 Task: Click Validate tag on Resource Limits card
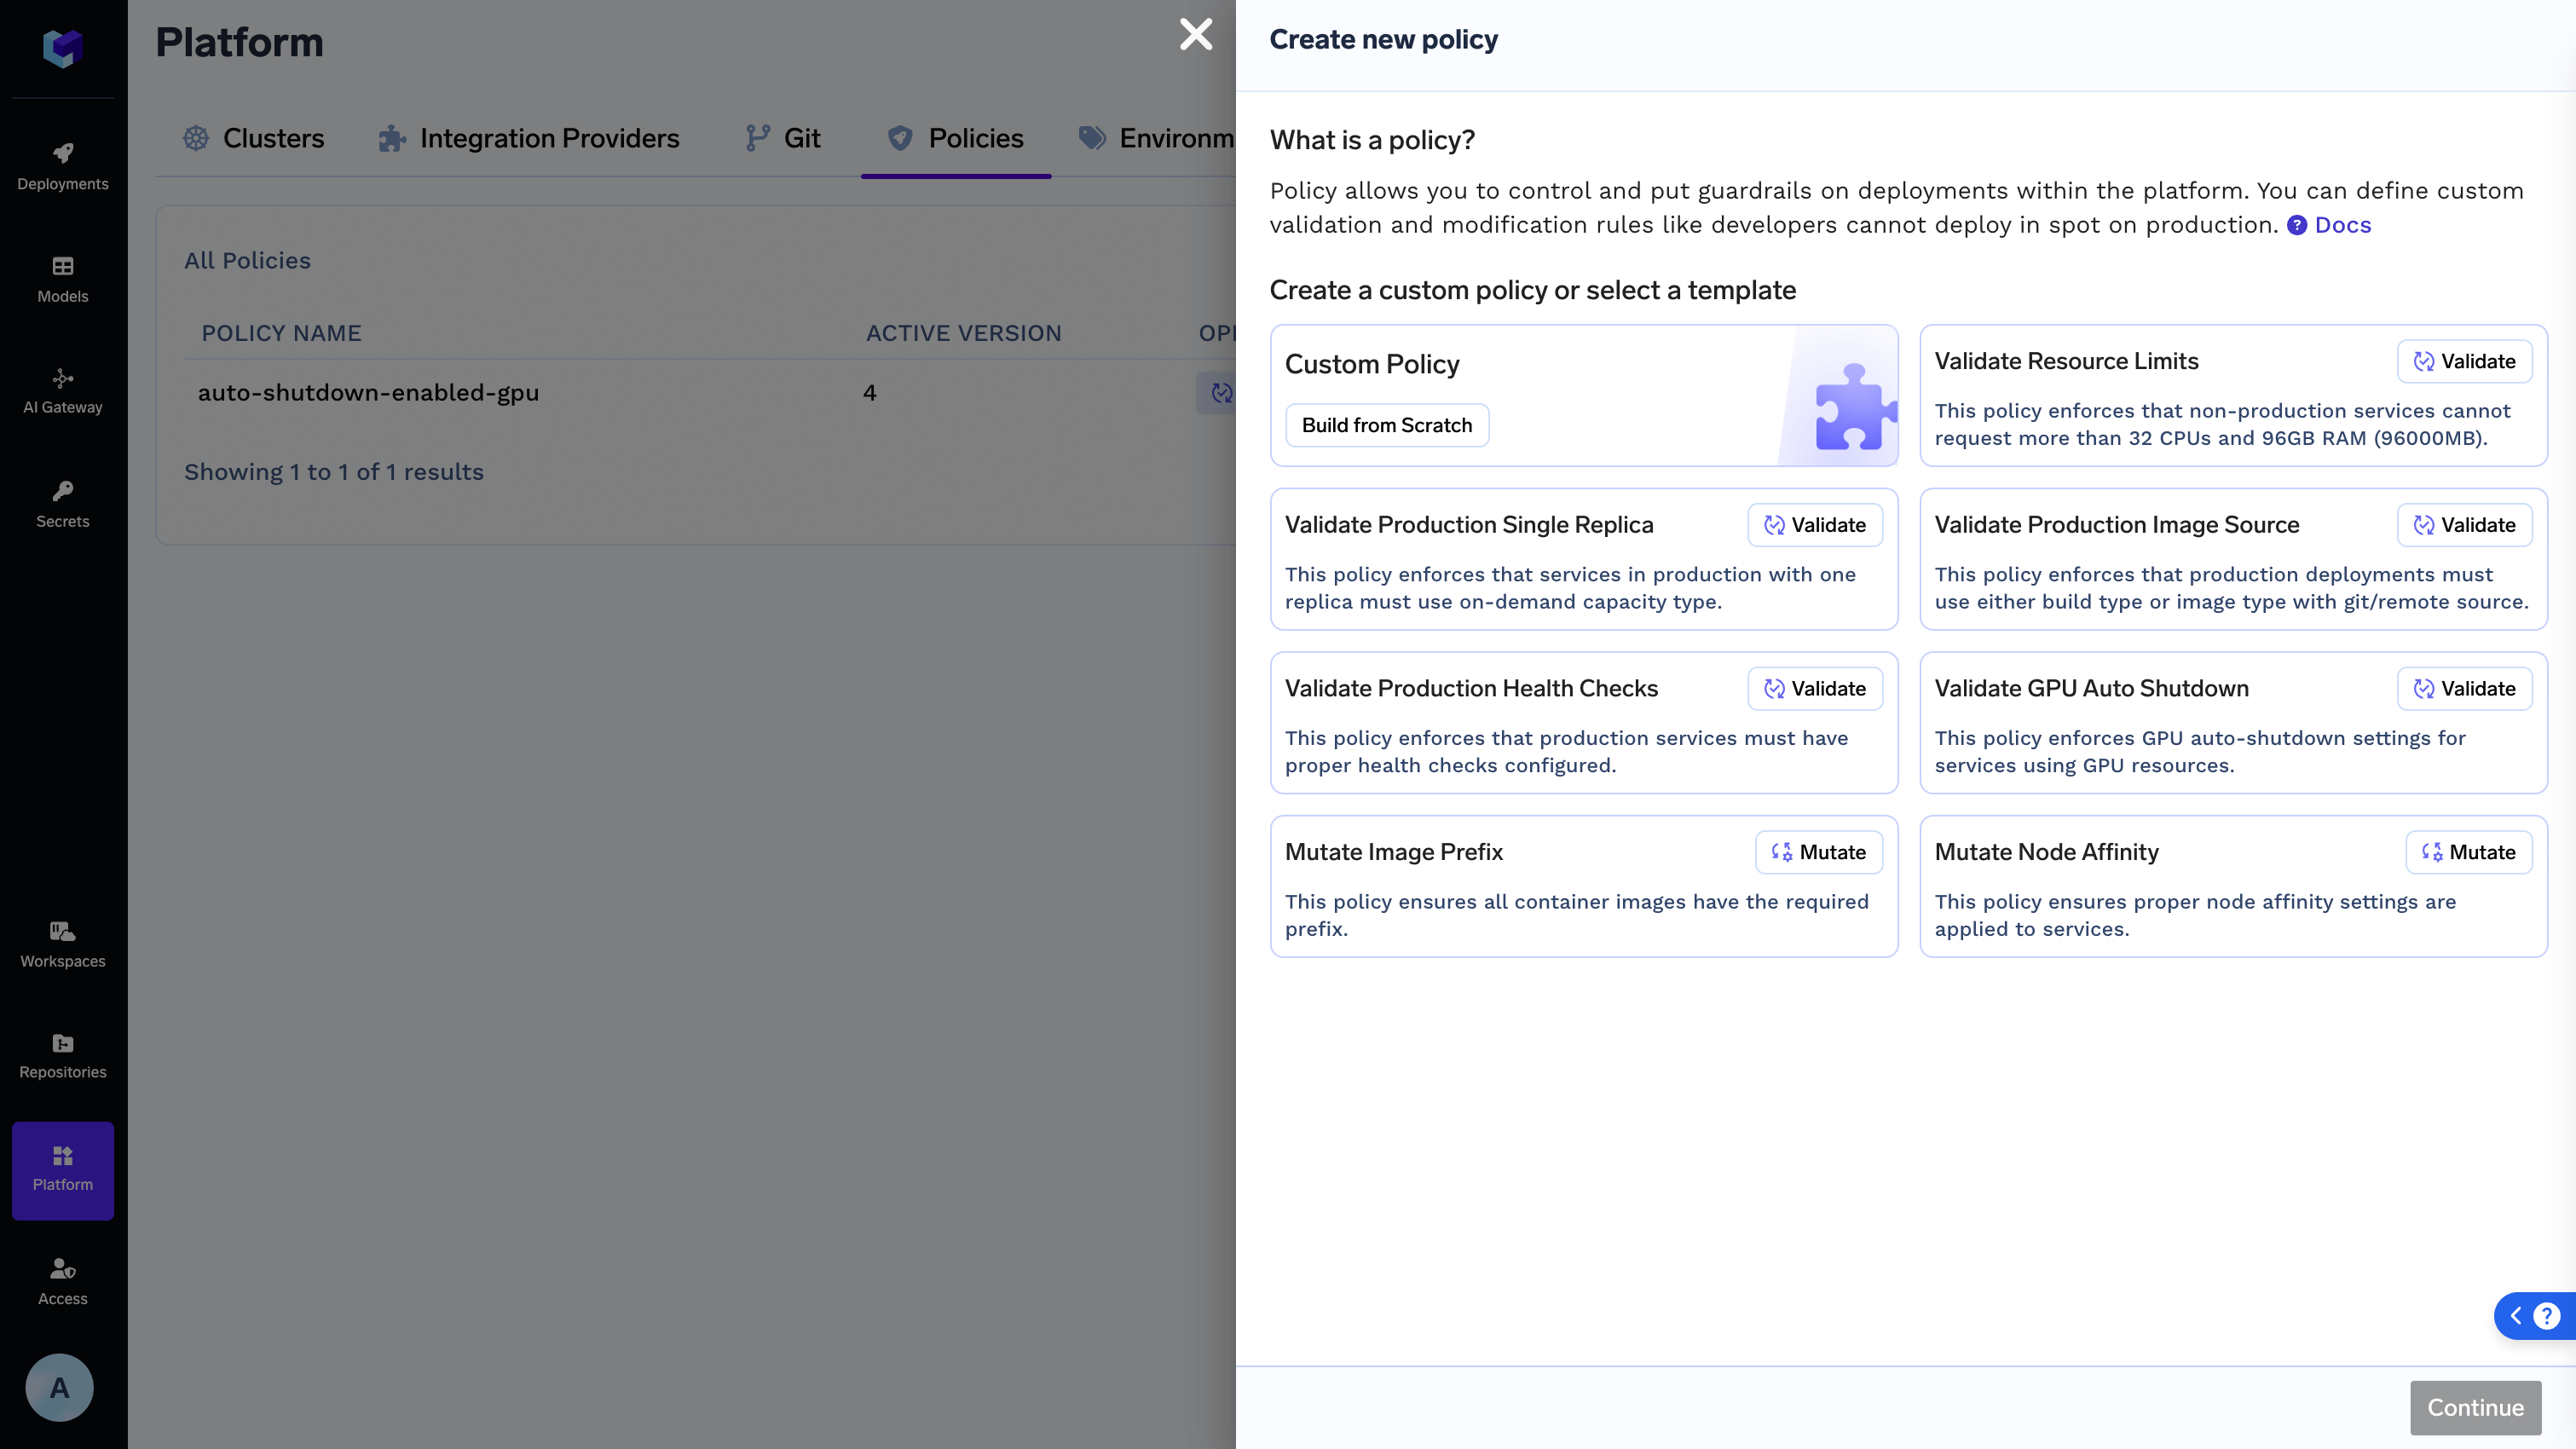point(2464,361)
